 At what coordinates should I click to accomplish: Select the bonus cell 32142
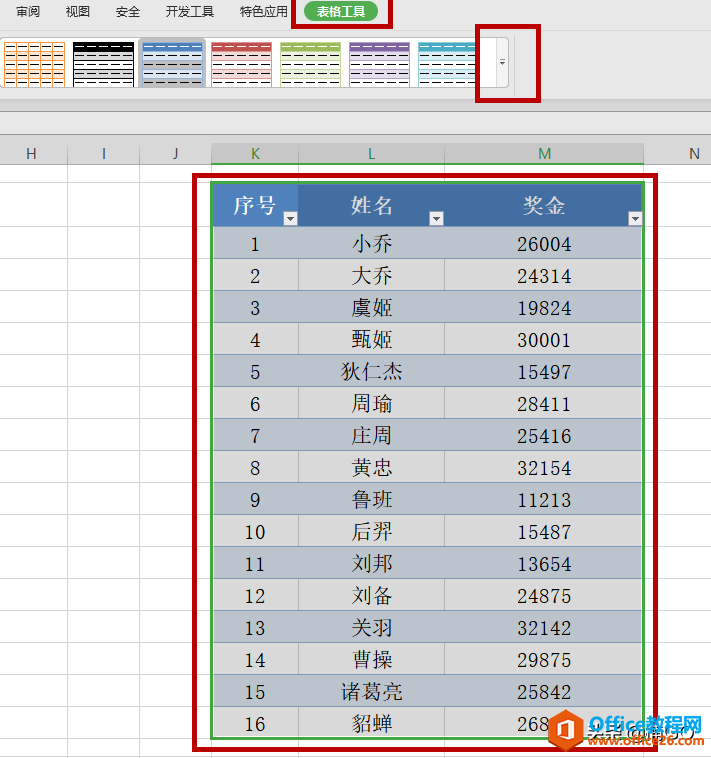point(544,627)
